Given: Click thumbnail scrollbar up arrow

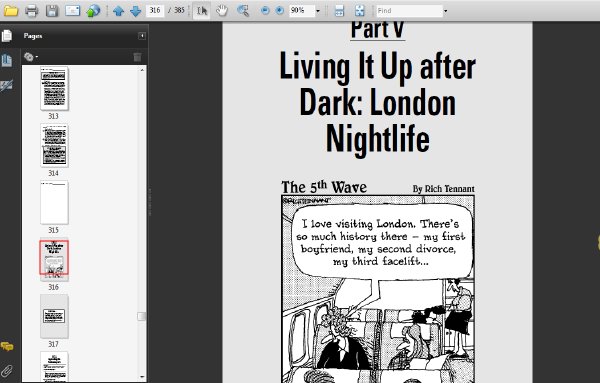Looking at the screenshot, I should coord(142,70).
